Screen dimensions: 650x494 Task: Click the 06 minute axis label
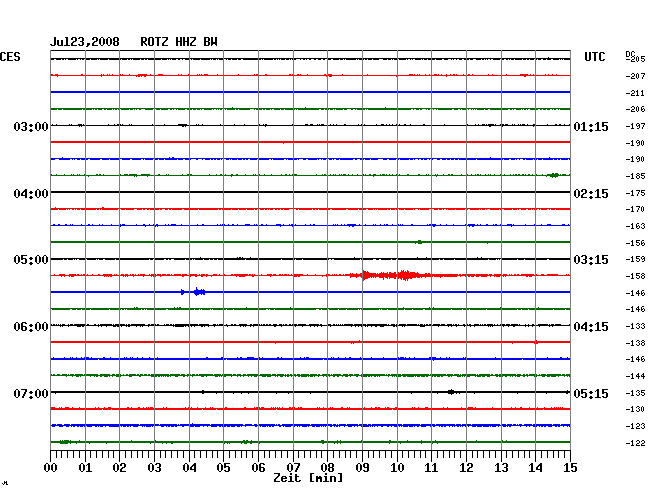258,468
